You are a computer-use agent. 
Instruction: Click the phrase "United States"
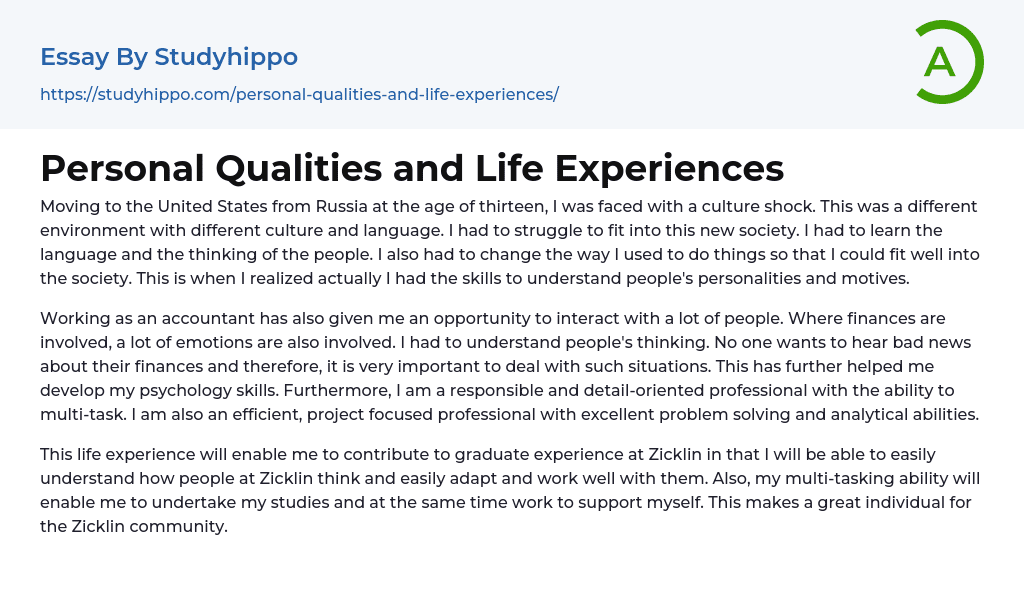[x=198, y=206]
